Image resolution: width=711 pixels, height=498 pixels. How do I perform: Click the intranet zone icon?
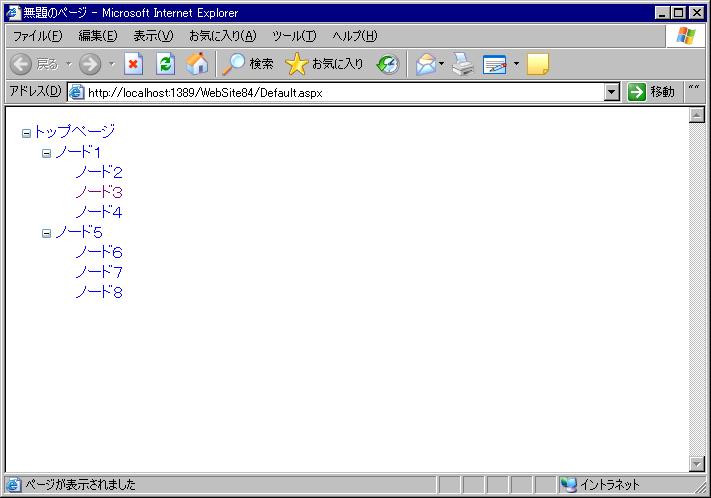point(568,485)
